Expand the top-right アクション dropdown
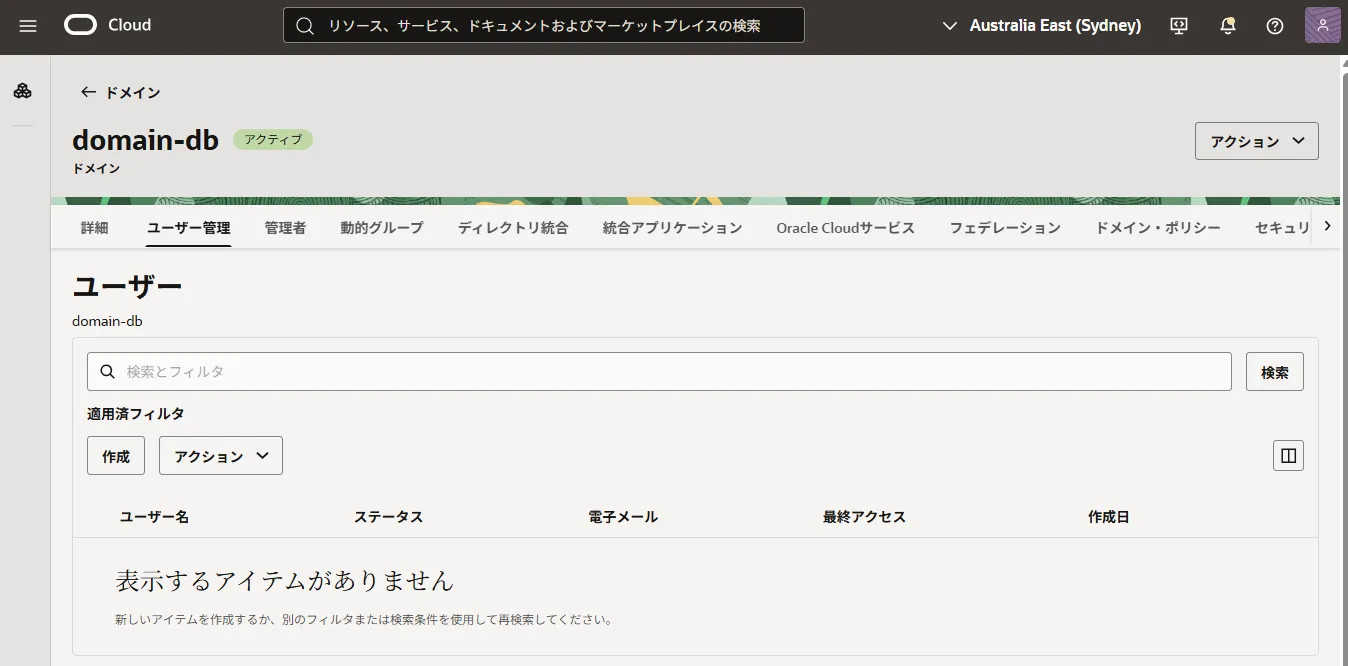 (x=1256, y=140)
